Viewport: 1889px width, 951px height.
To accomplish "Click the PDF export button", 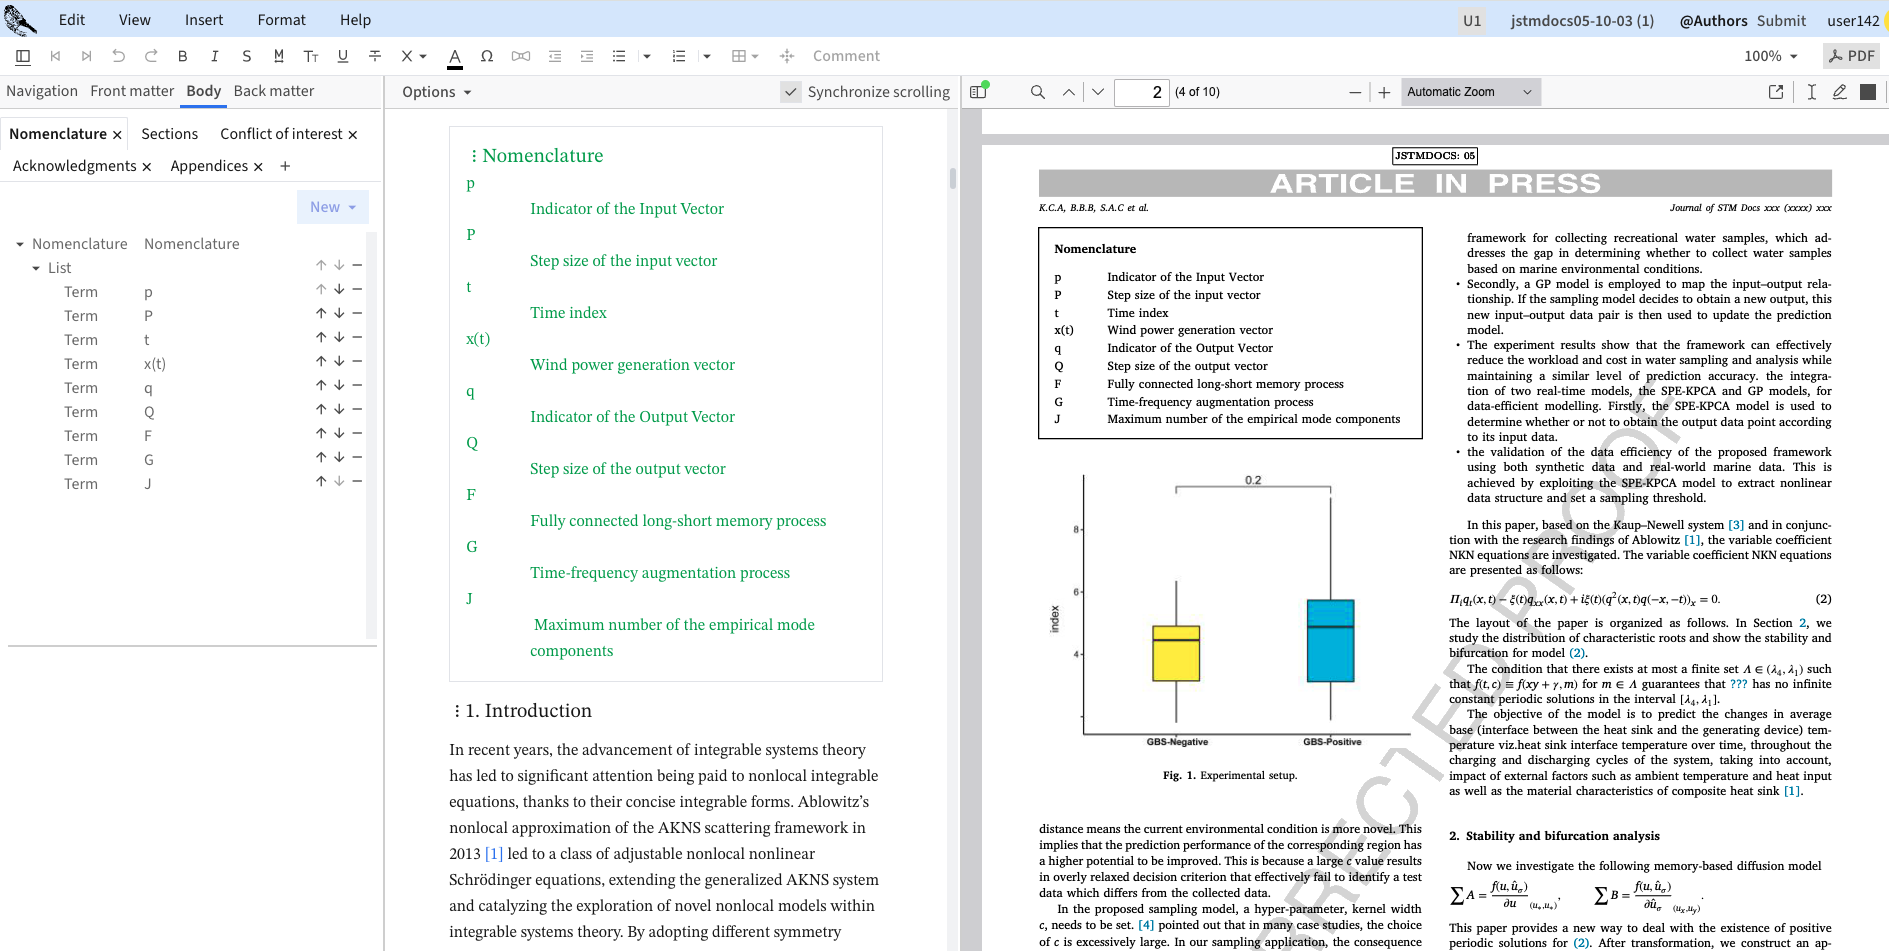I will [1851, 56].
